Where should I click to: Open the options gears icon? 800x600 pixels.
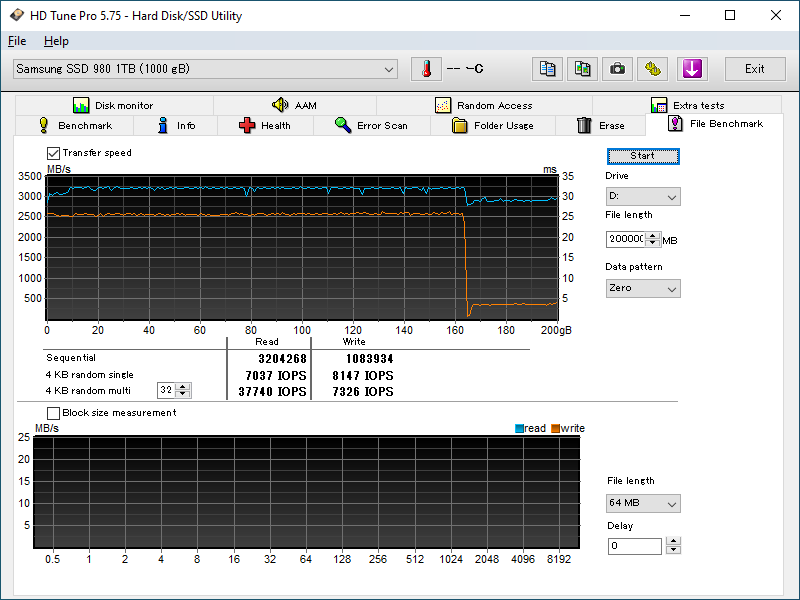653,69
